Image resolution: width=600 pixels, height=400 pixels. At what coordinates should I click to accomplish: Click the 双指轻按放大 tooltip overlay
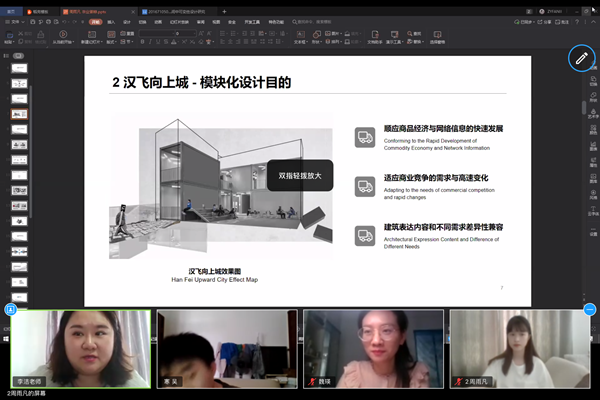[x=299, y=176]
